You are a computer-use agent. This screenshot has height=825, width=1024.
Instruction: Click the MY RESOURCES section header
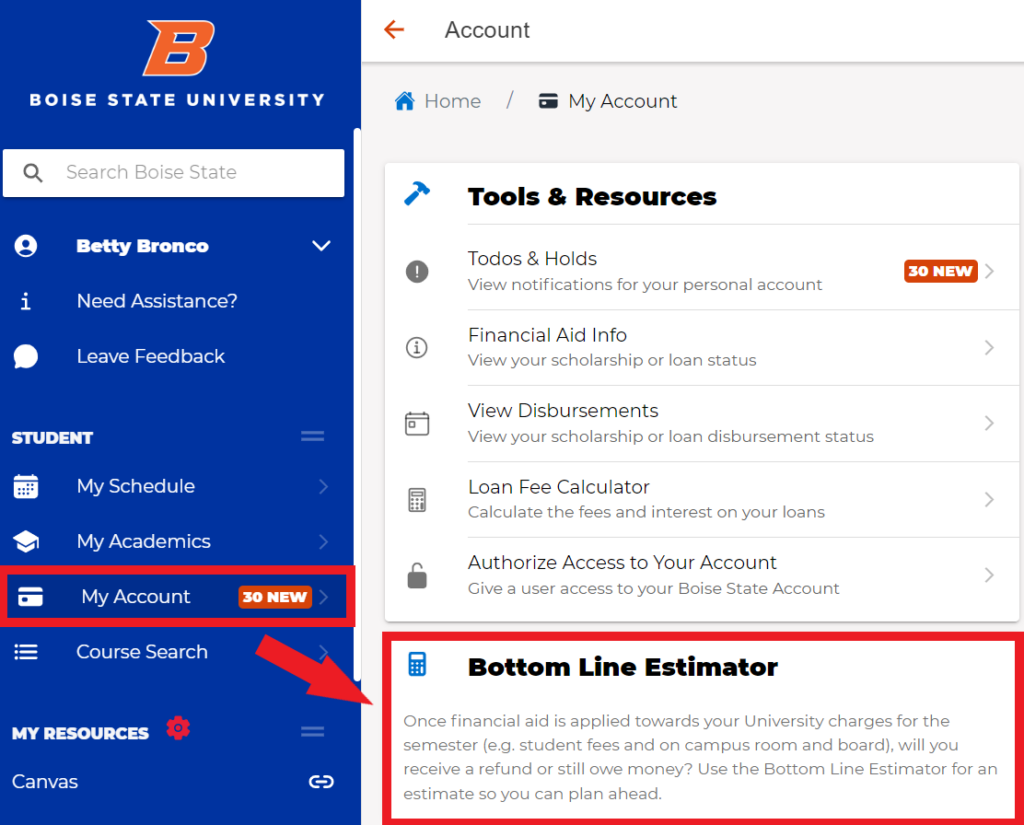[80, 734]
